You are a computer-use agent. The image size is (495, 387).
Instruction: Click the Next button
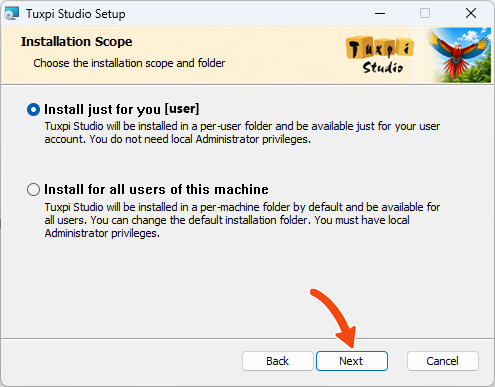[x=352, y=361]
